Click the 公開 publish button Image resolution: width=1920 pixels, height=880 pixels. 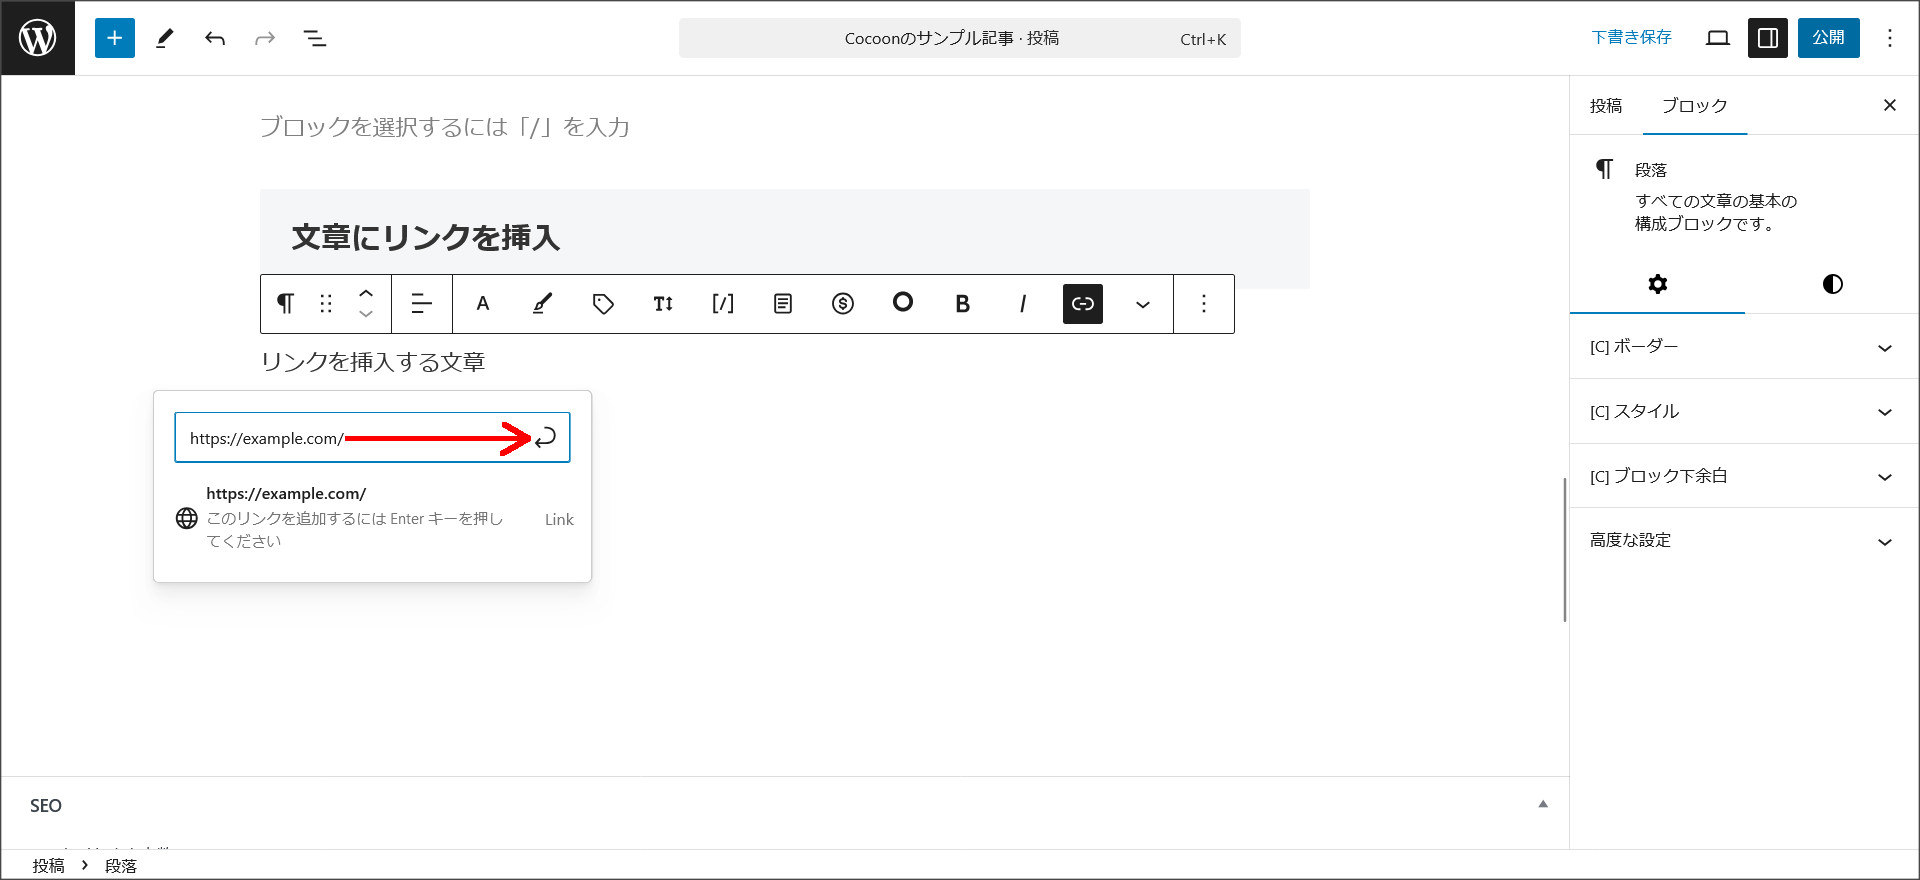click(1828, 38)
